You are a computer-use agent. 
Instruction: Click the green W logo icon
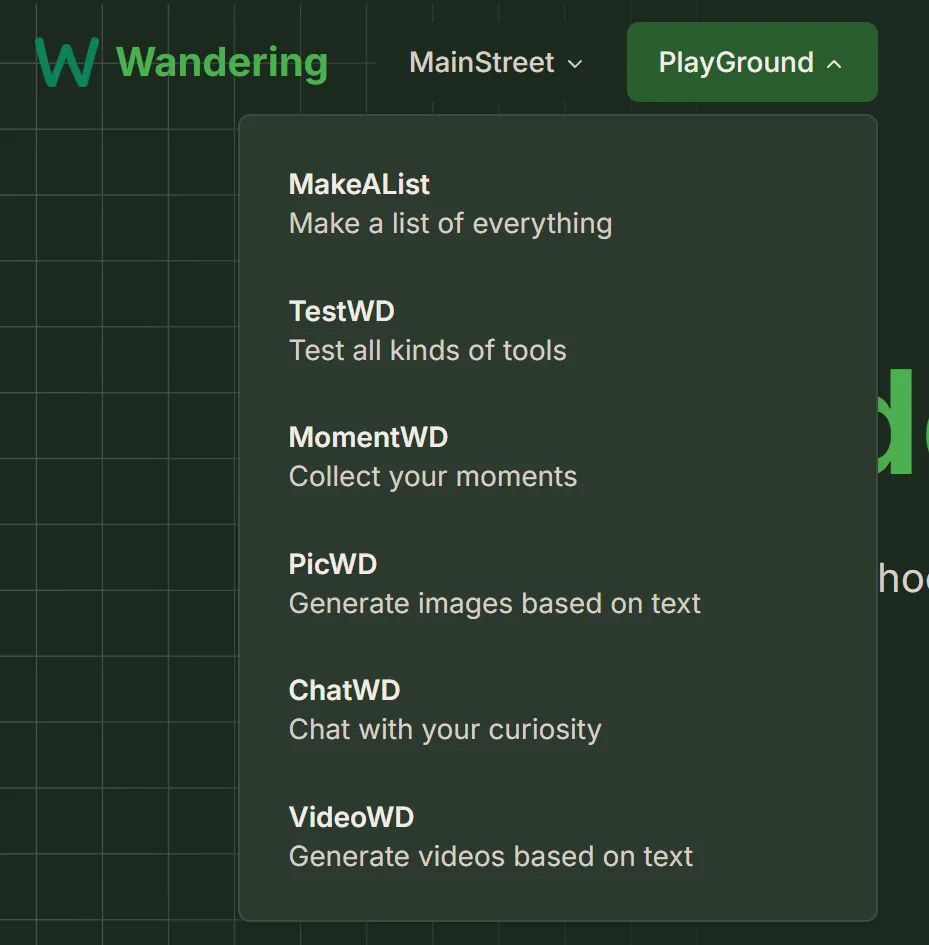(x=67, y=62)
